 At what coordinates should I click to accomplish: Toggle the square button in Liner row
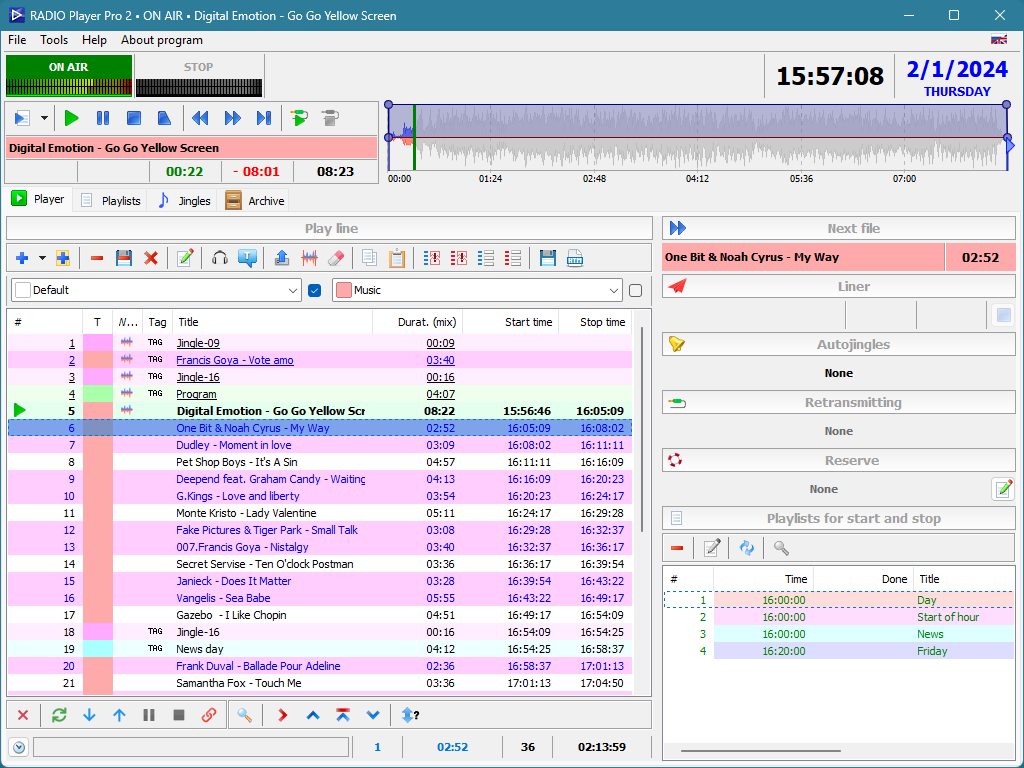click(x=1003, y=316)
